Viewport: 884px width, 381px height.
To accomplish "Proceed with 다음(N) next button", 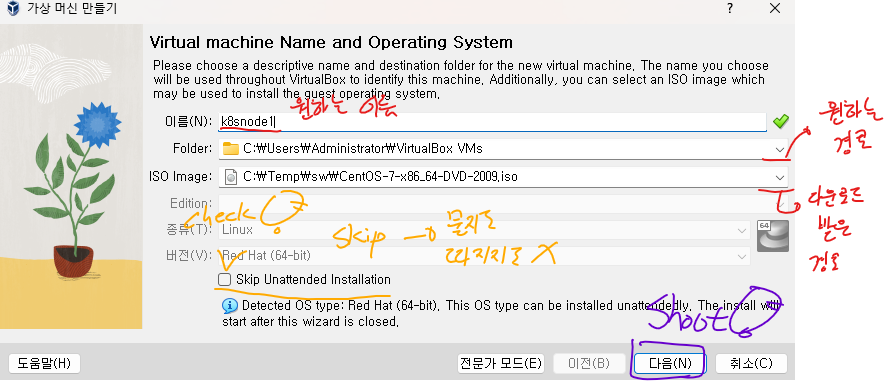I will point(670,364).
